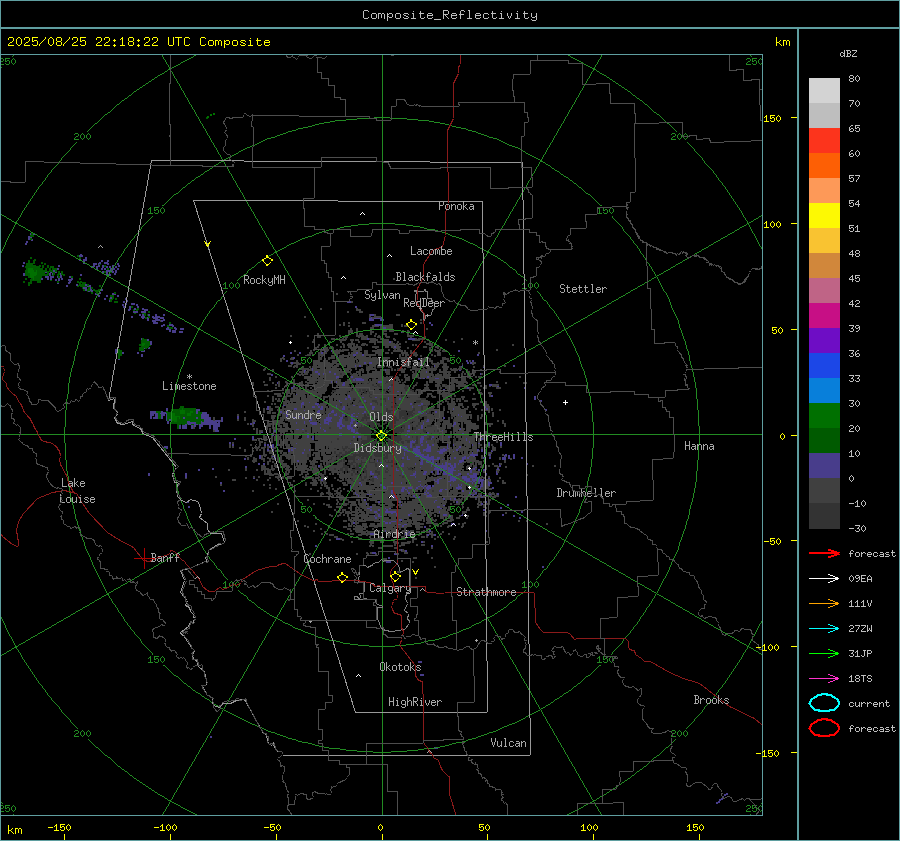Click the '80' value in the dBZ scale
This screenshot has width=900, height=841.
[854, 79]
